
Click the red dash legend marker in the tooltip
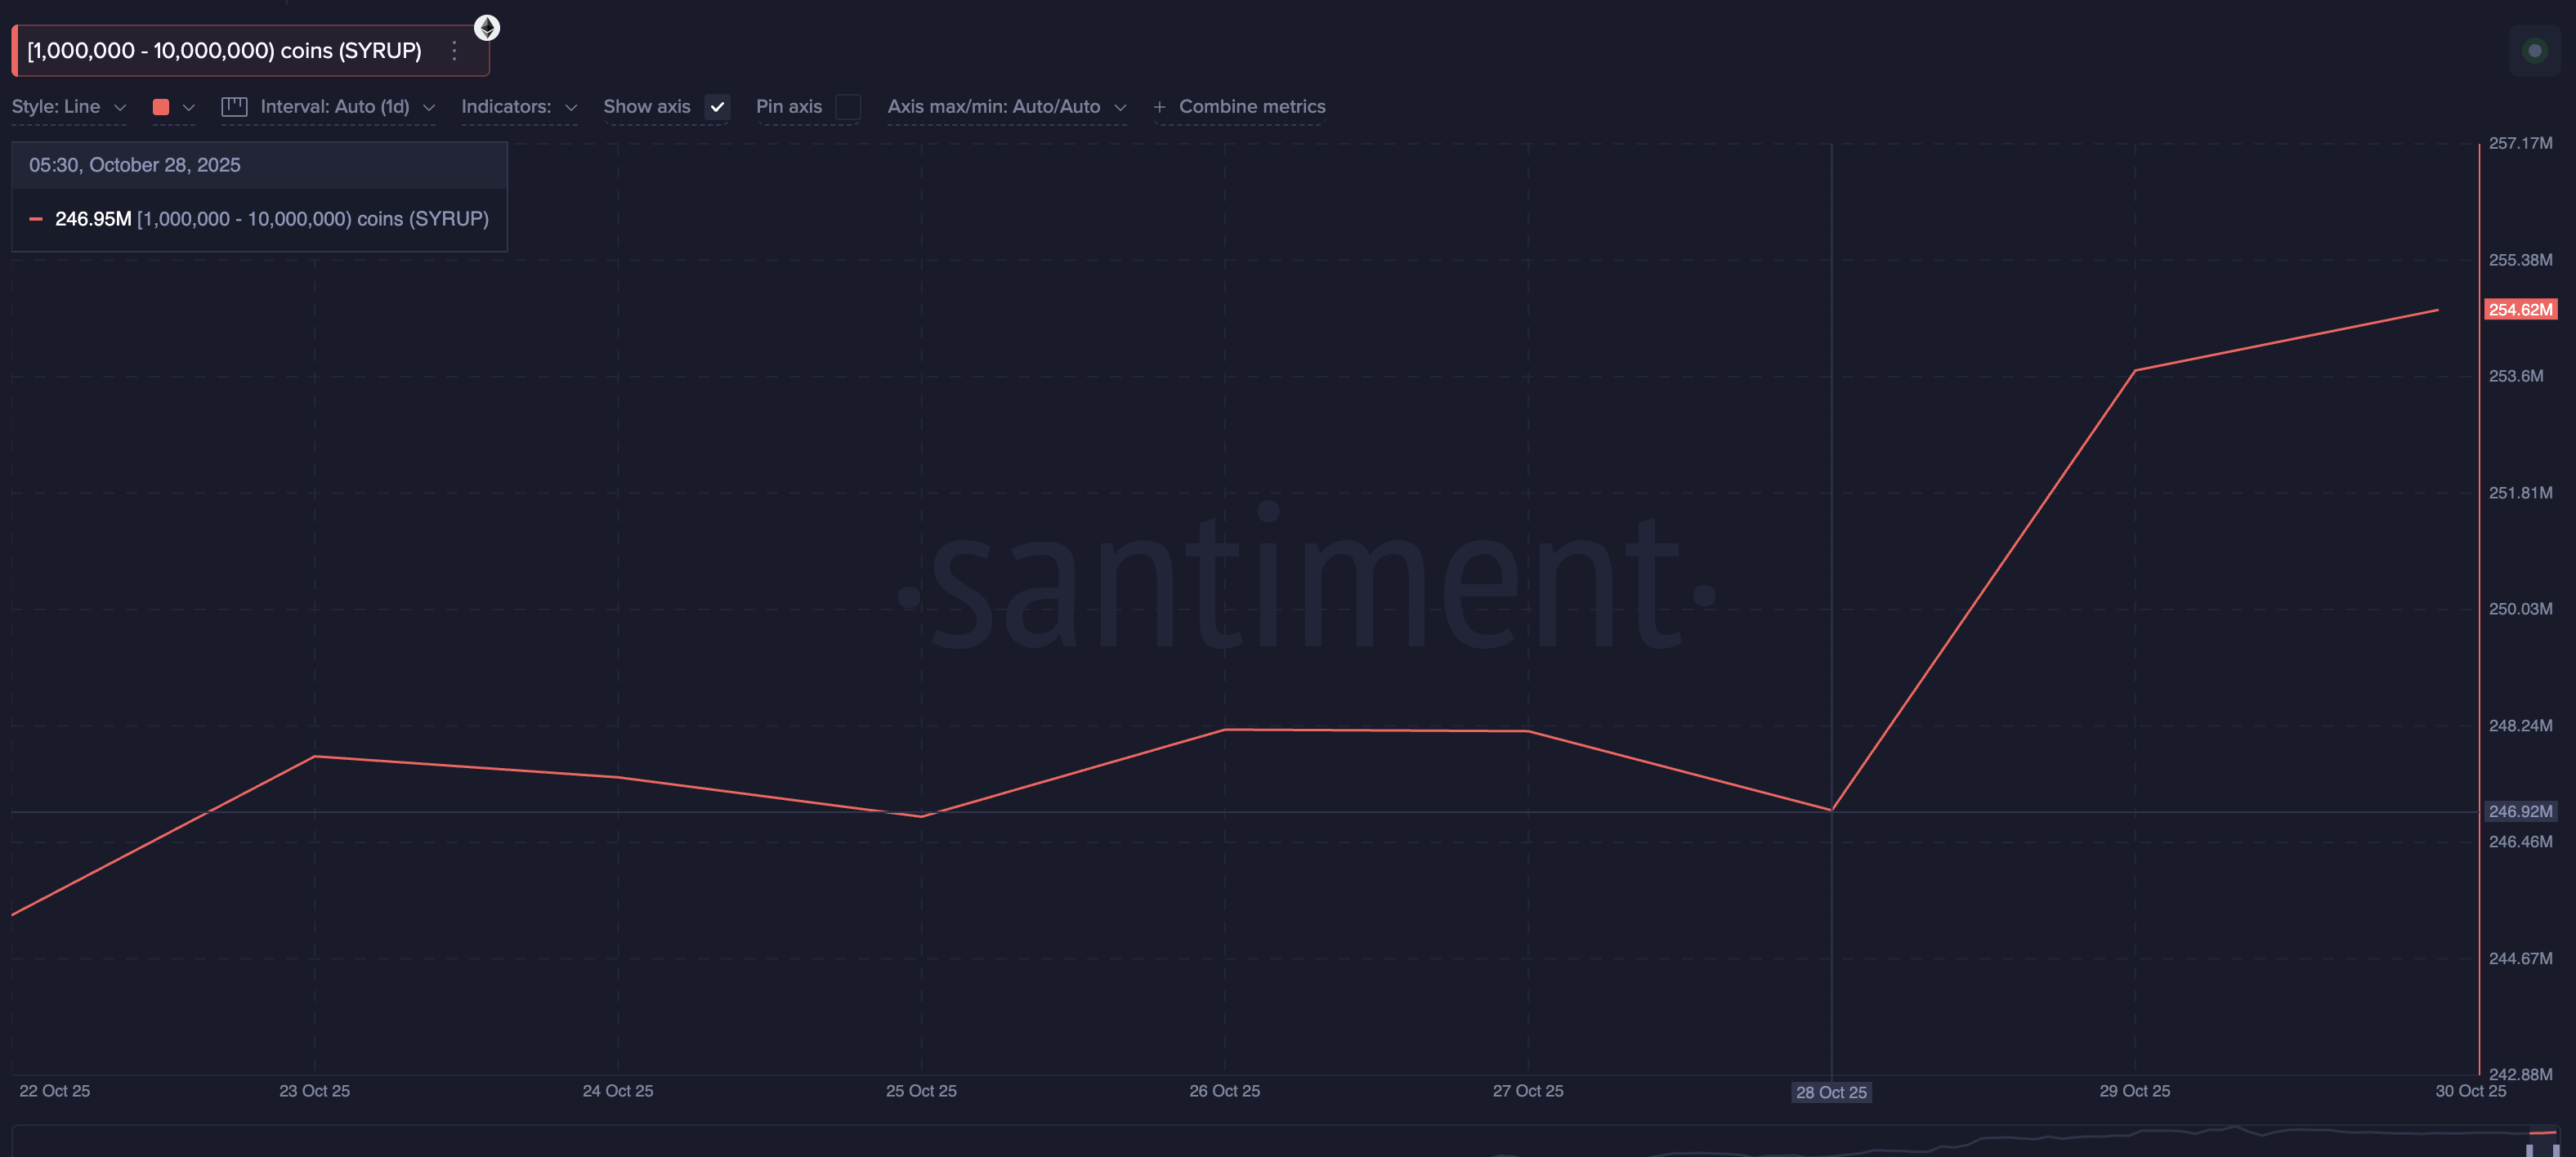click(x=36, y=218)
